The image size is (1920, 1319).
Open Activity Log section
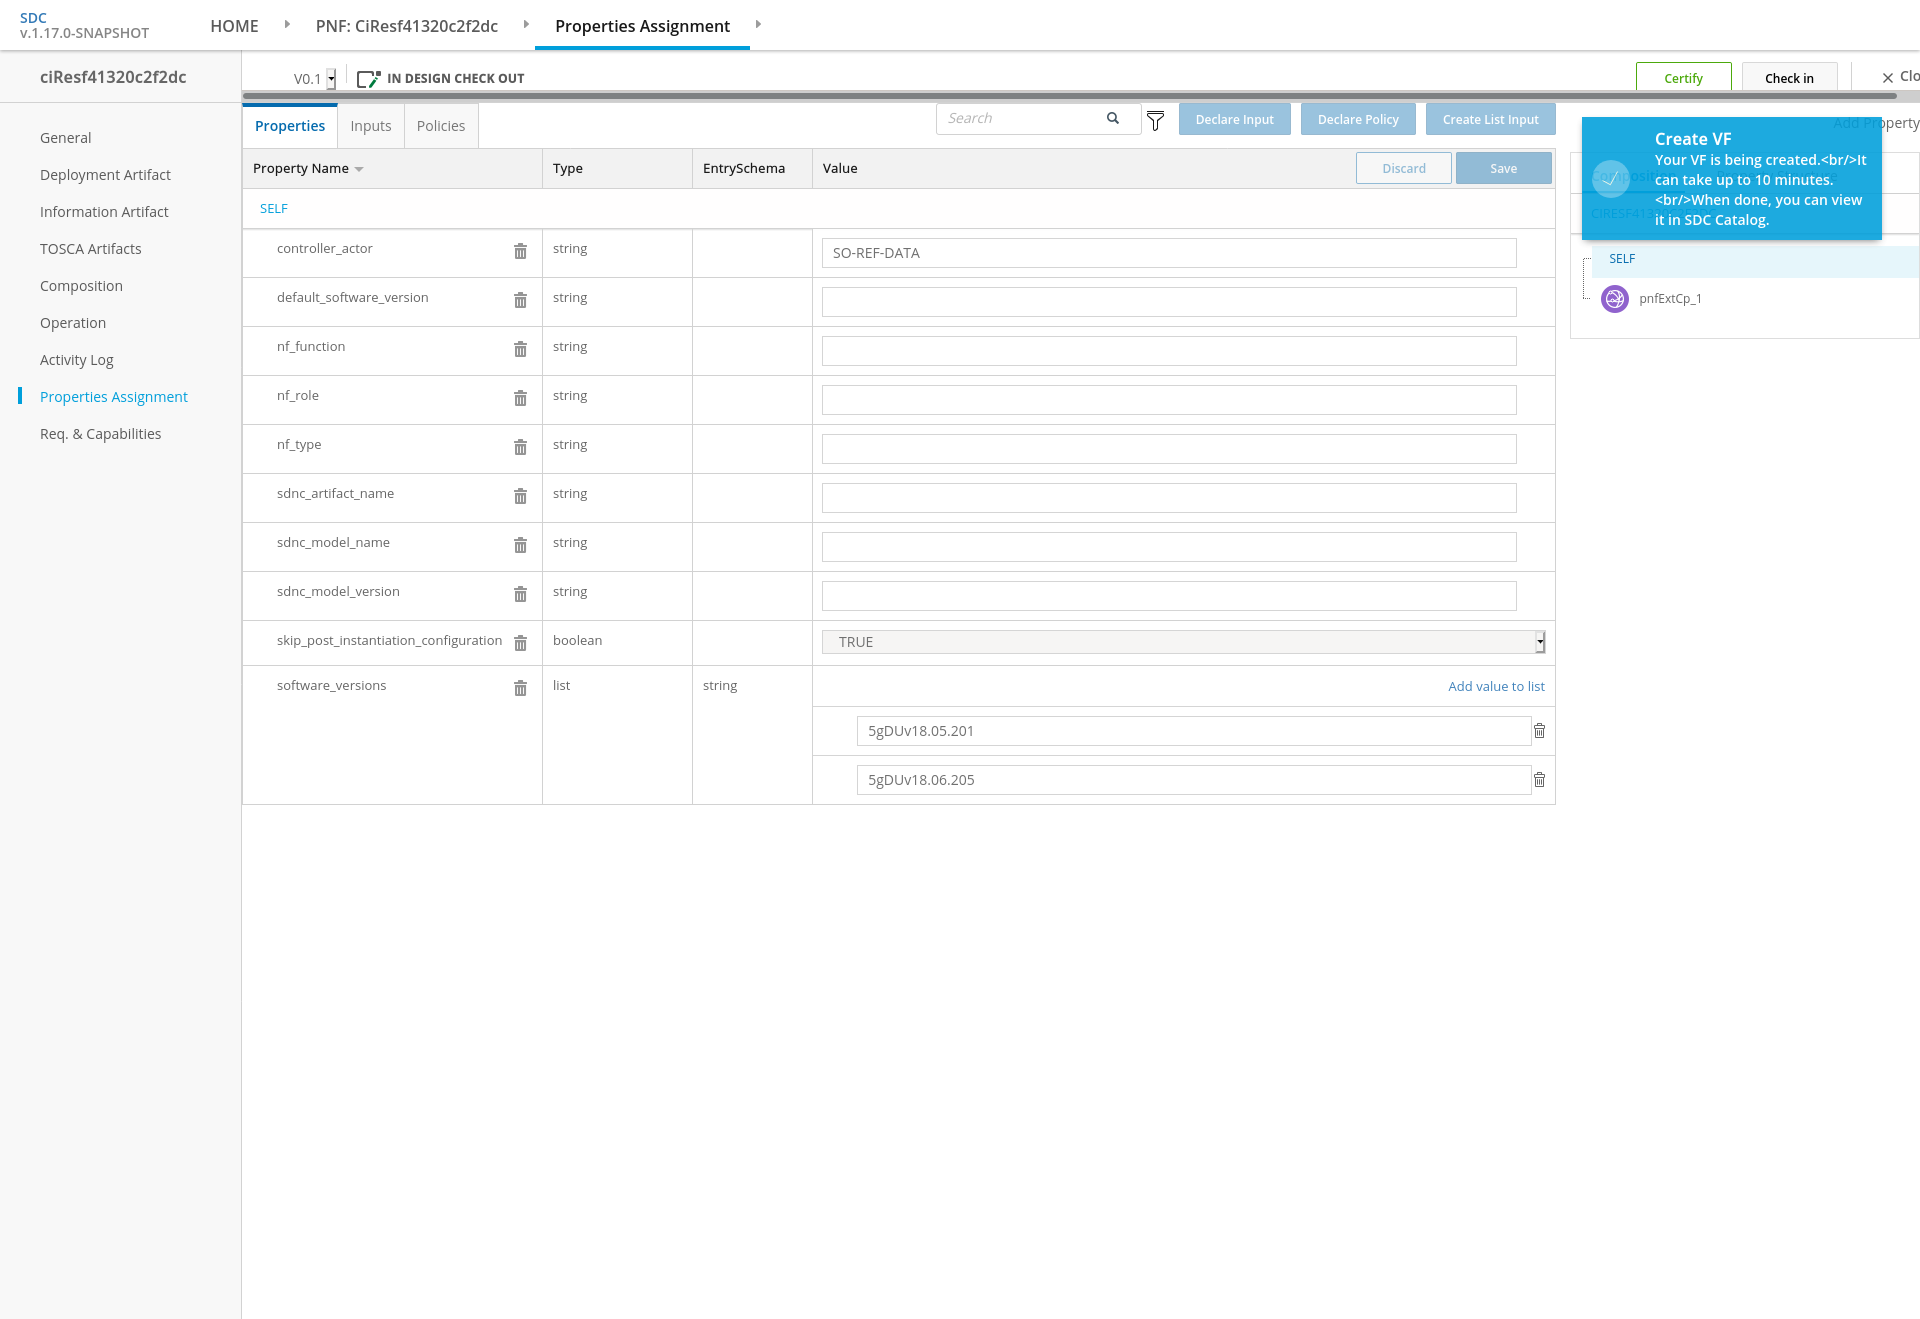(77, 360)
